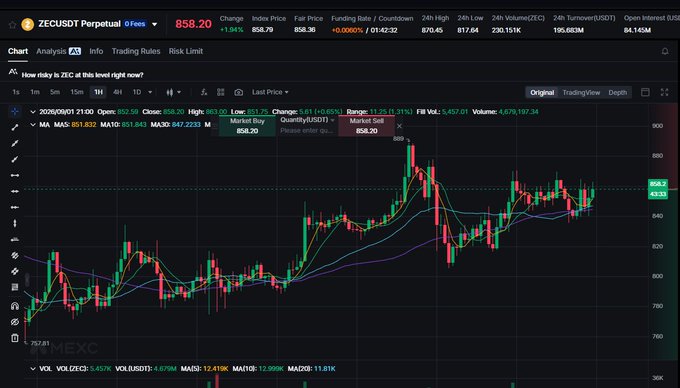The width and height of the screenshot is (680, 388).
Task: Open the ZECUSDT Perpetual pair selector dropdown
Action: click(154, 24)
